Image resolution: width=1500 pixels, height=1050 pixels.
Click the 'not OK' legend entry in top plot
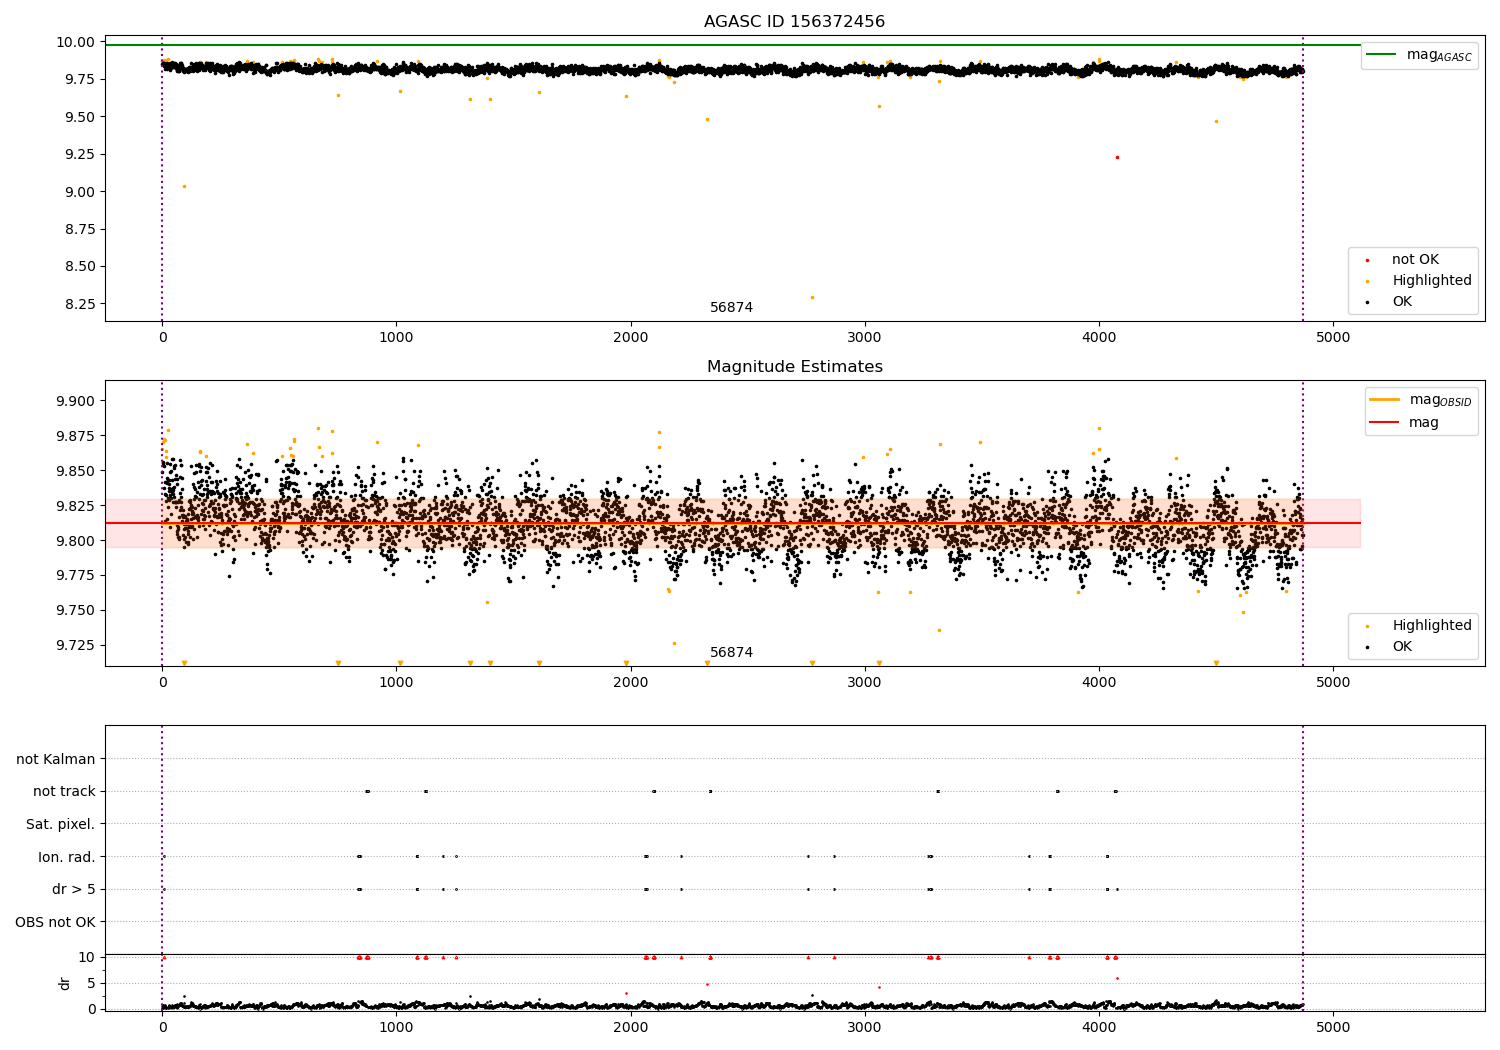(1402, 260)
